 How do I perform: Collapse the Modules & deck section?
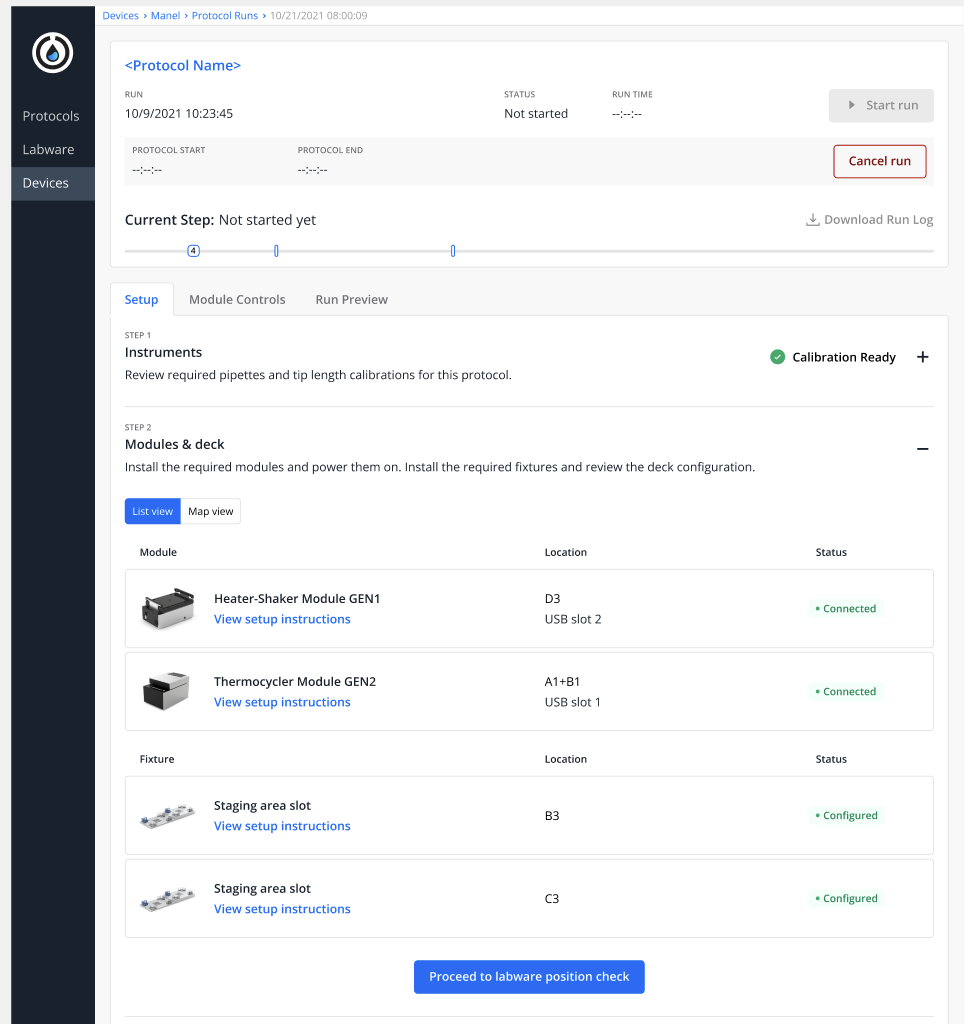[x=922, y=449]
